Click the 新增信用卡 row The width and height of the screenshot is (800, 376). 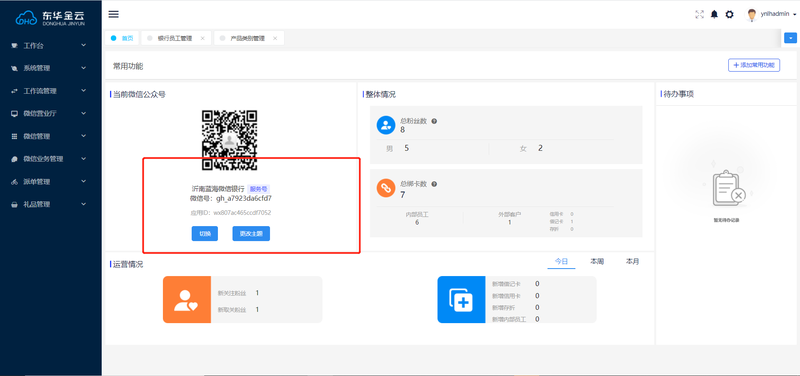[515, 296]
